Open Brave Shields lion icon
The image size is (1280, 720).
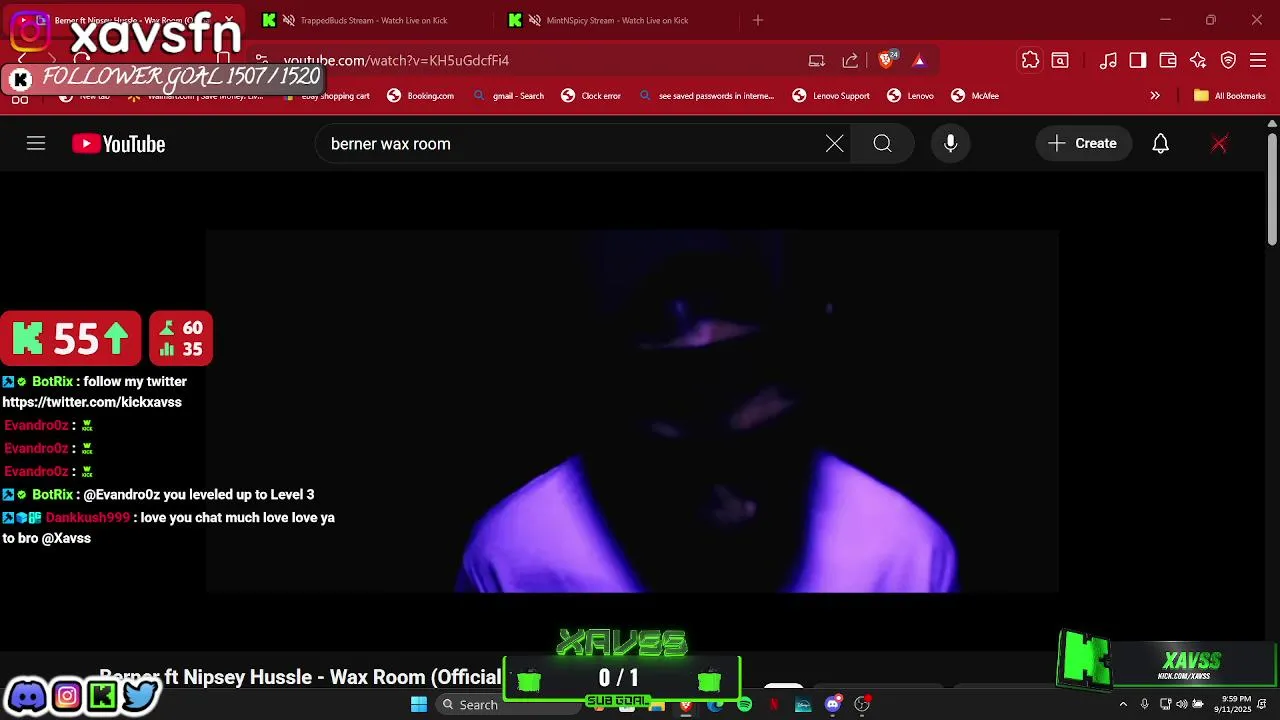click(x=887, y=60)
